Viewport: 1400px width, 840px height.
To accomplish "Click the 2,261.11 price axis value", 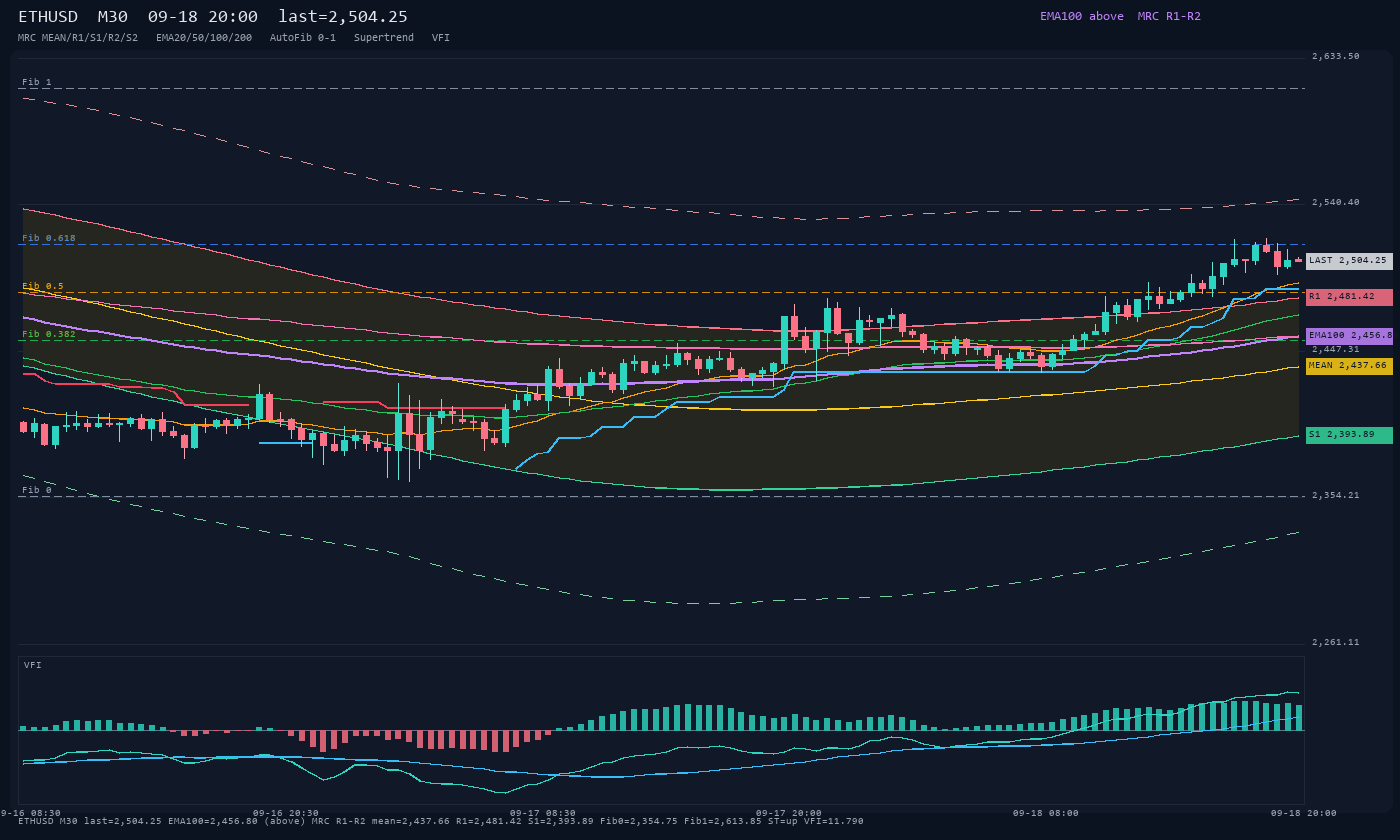I will pos(1336,642).
